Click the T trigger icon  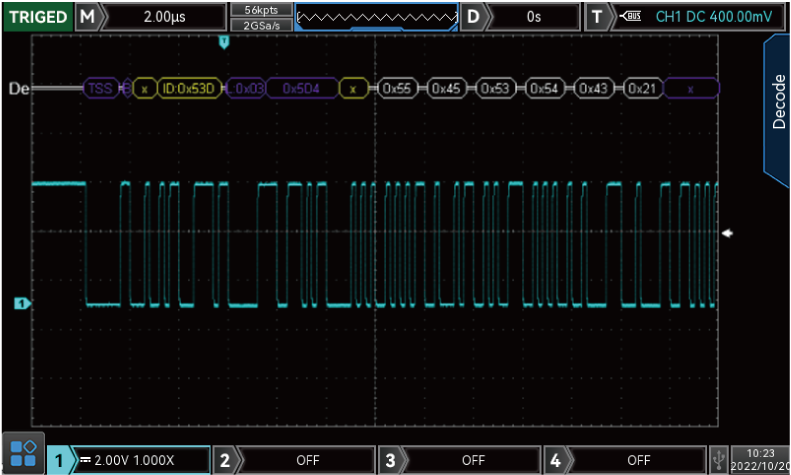pyautogui.click(x=597, y=17)
